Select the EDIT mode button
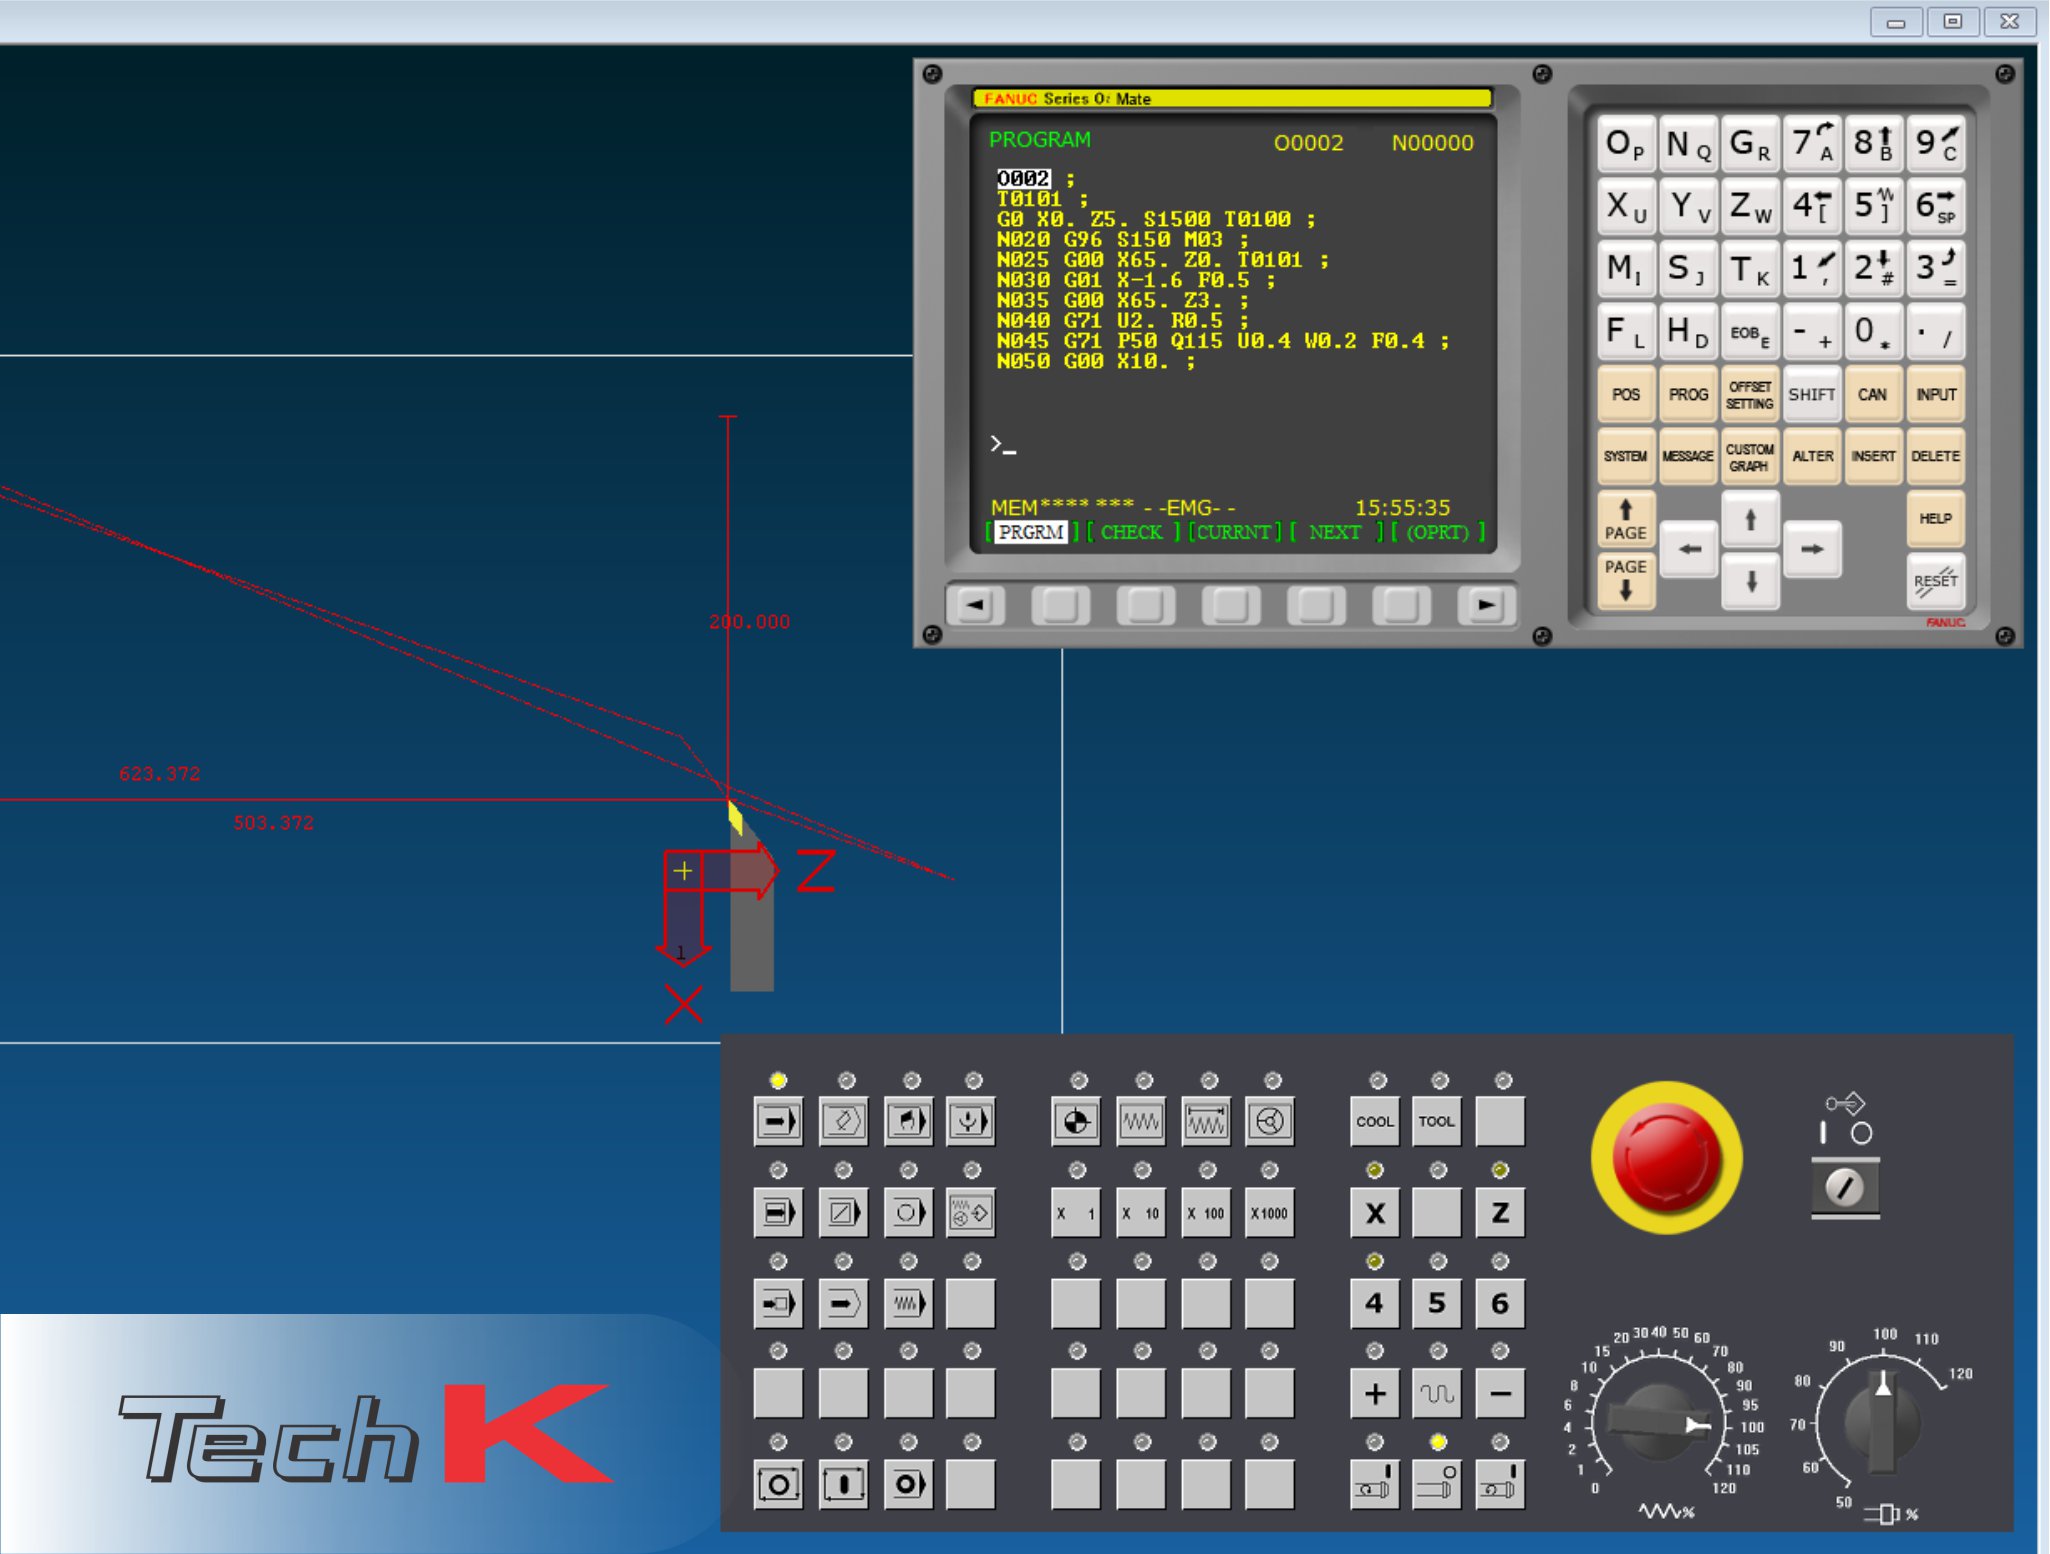 tap(843, 1121)
